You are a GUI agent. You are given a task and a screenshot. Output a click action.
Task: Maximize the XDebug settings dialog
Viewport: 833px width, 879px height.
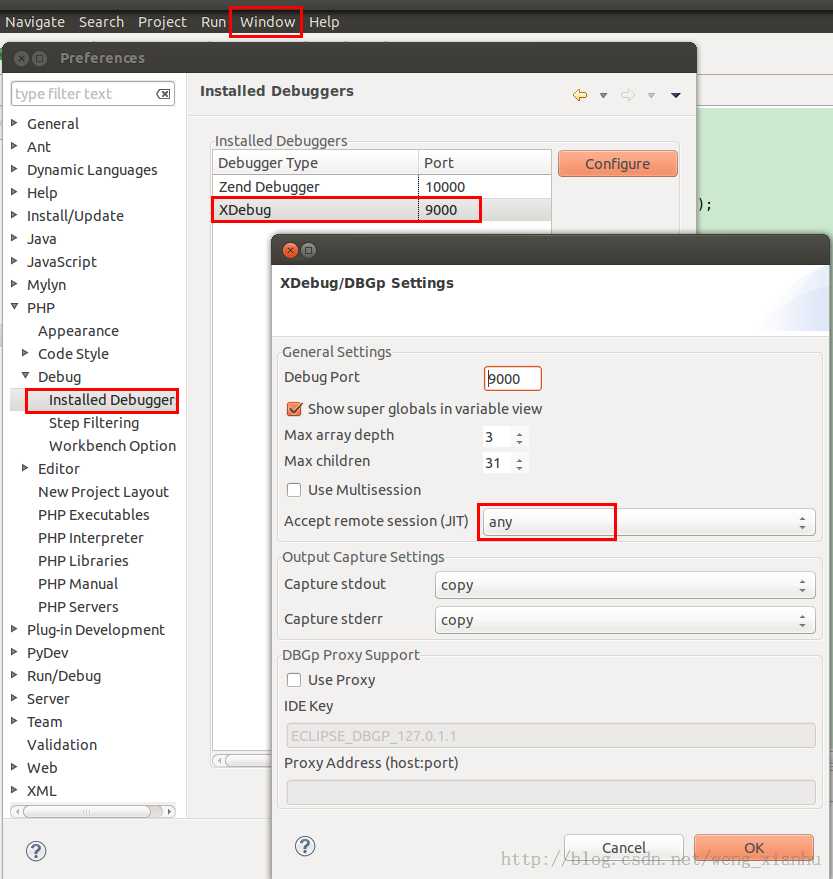pyautogui.click(x=308, y=250)
